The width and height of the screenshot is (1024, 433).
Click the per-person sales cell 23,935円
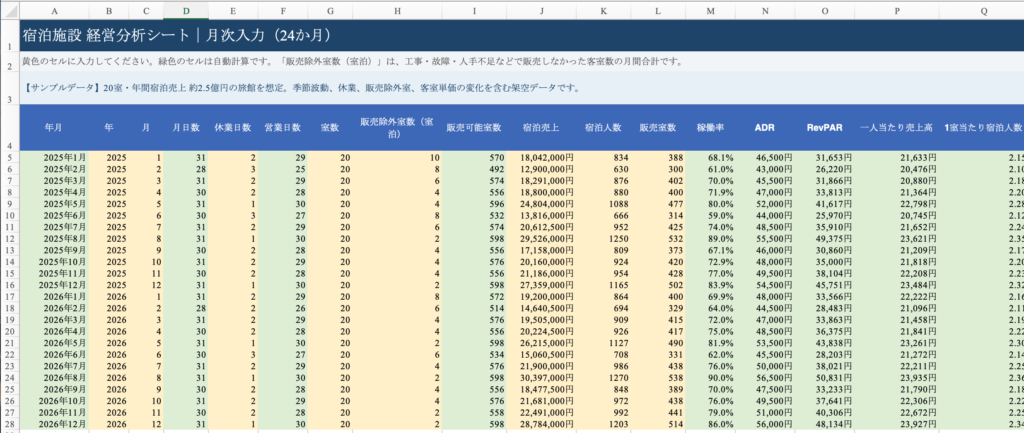click(x=898, y=377)
